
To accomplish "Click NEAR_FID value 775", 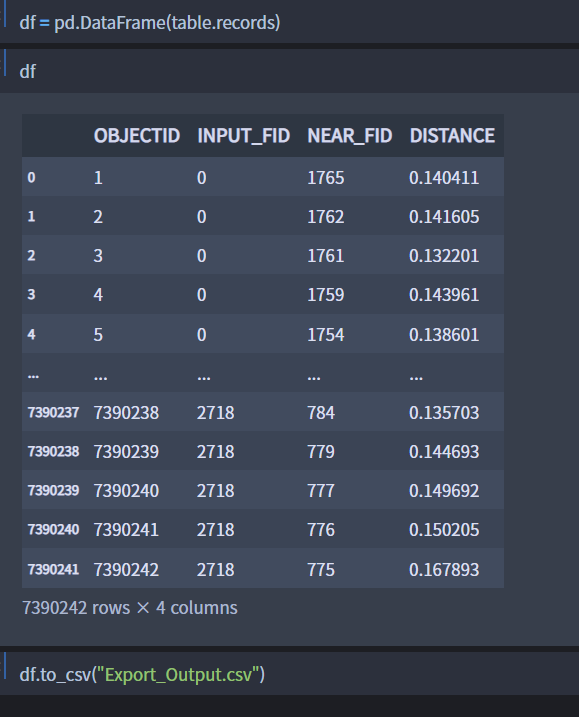I will 321,569.
